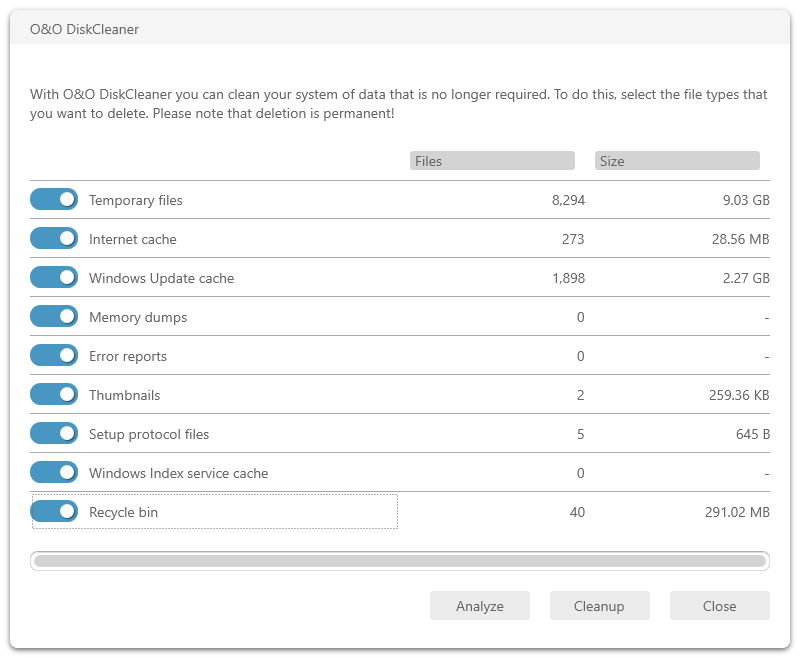Image resolution: width=800 pixels, height=658 pixels.
Task: Click the progress bar at bottom
Action: (400, 561)
